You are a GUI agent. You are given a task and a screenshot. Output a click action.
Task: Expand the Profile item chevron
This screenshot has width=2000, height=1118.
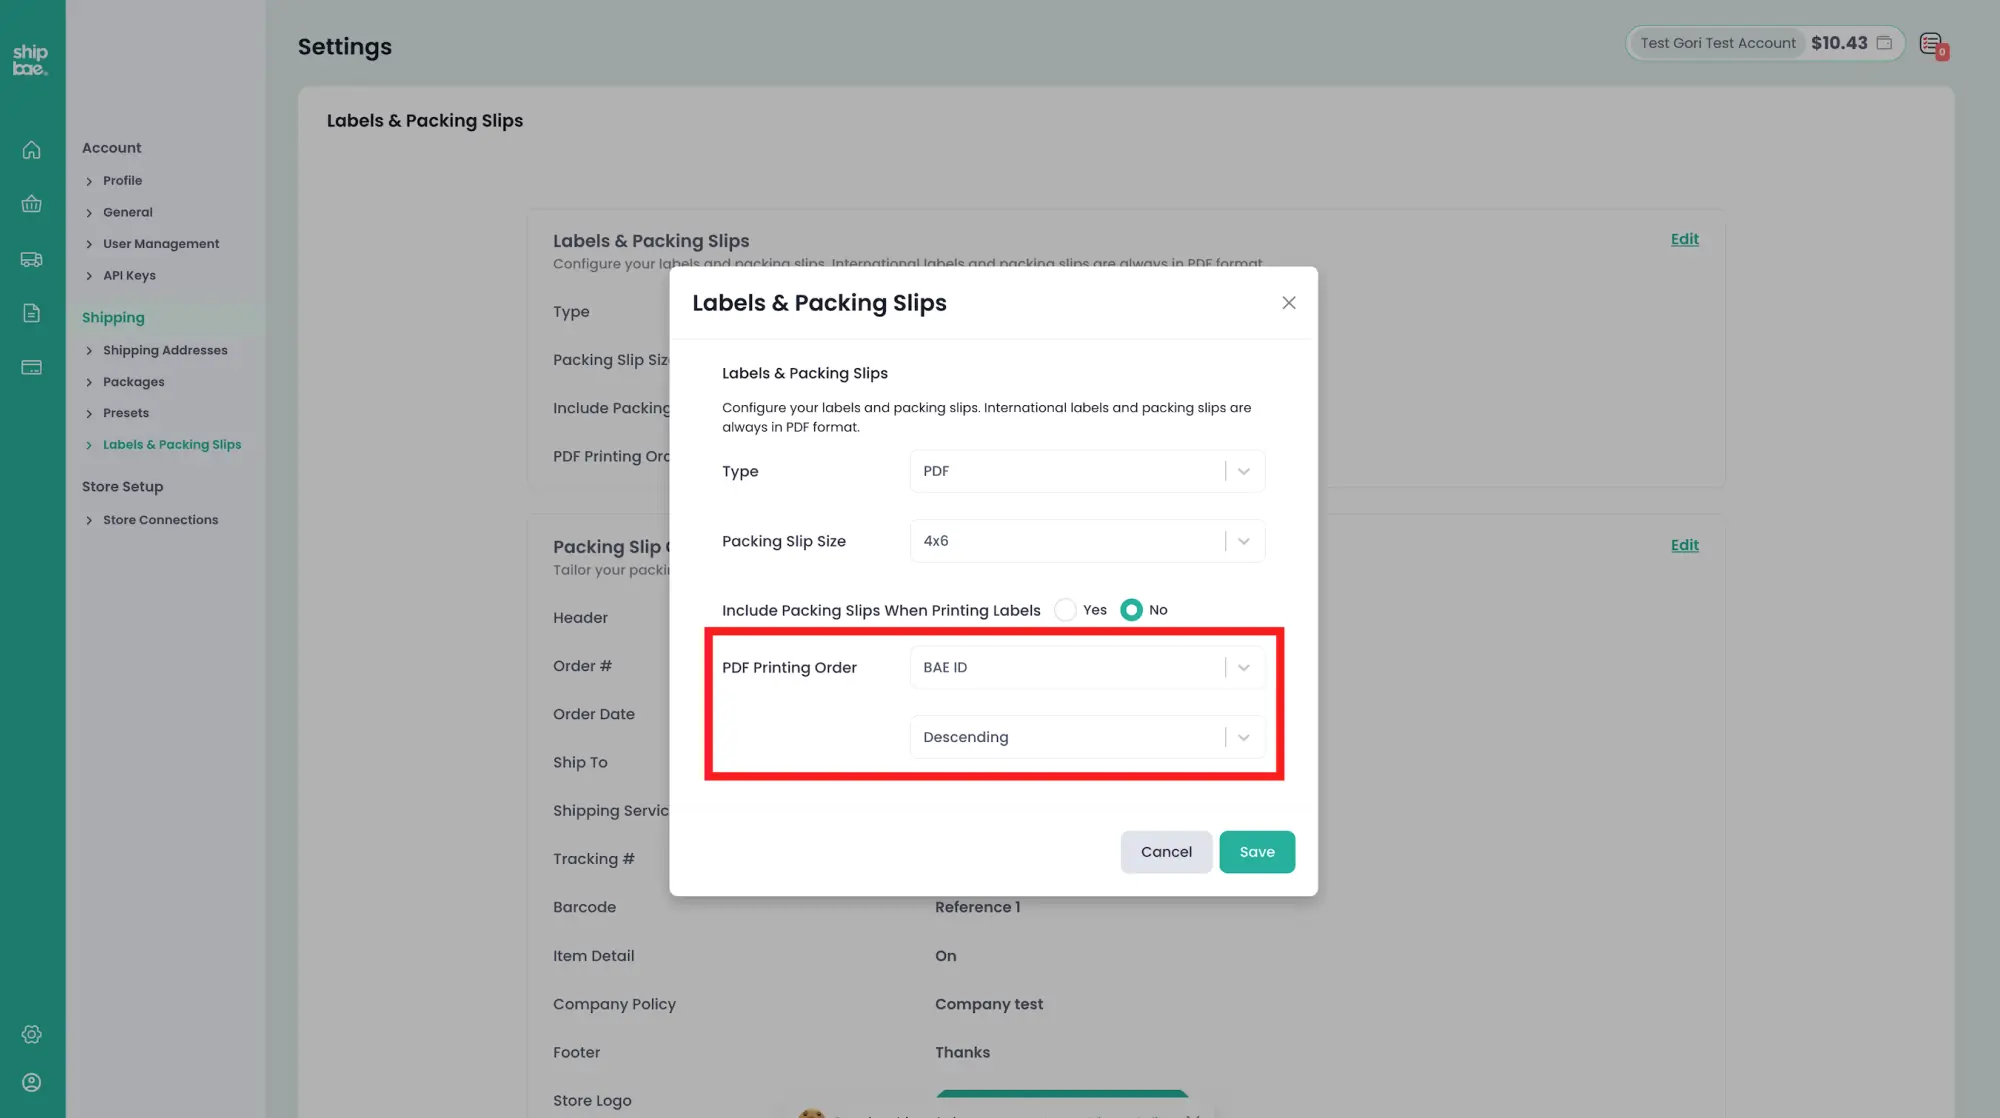[x=89, y=181]
